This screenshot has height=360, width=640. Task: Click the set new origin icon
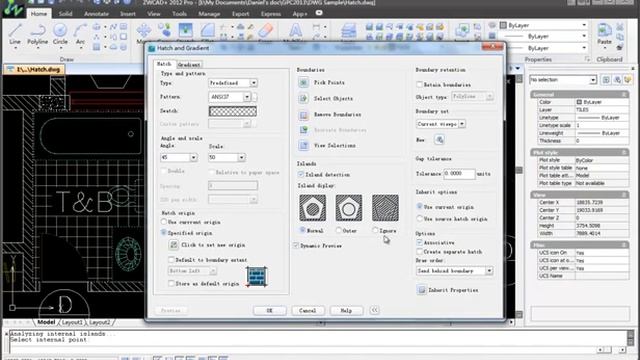pyautogui.click(x=173, y=245)
